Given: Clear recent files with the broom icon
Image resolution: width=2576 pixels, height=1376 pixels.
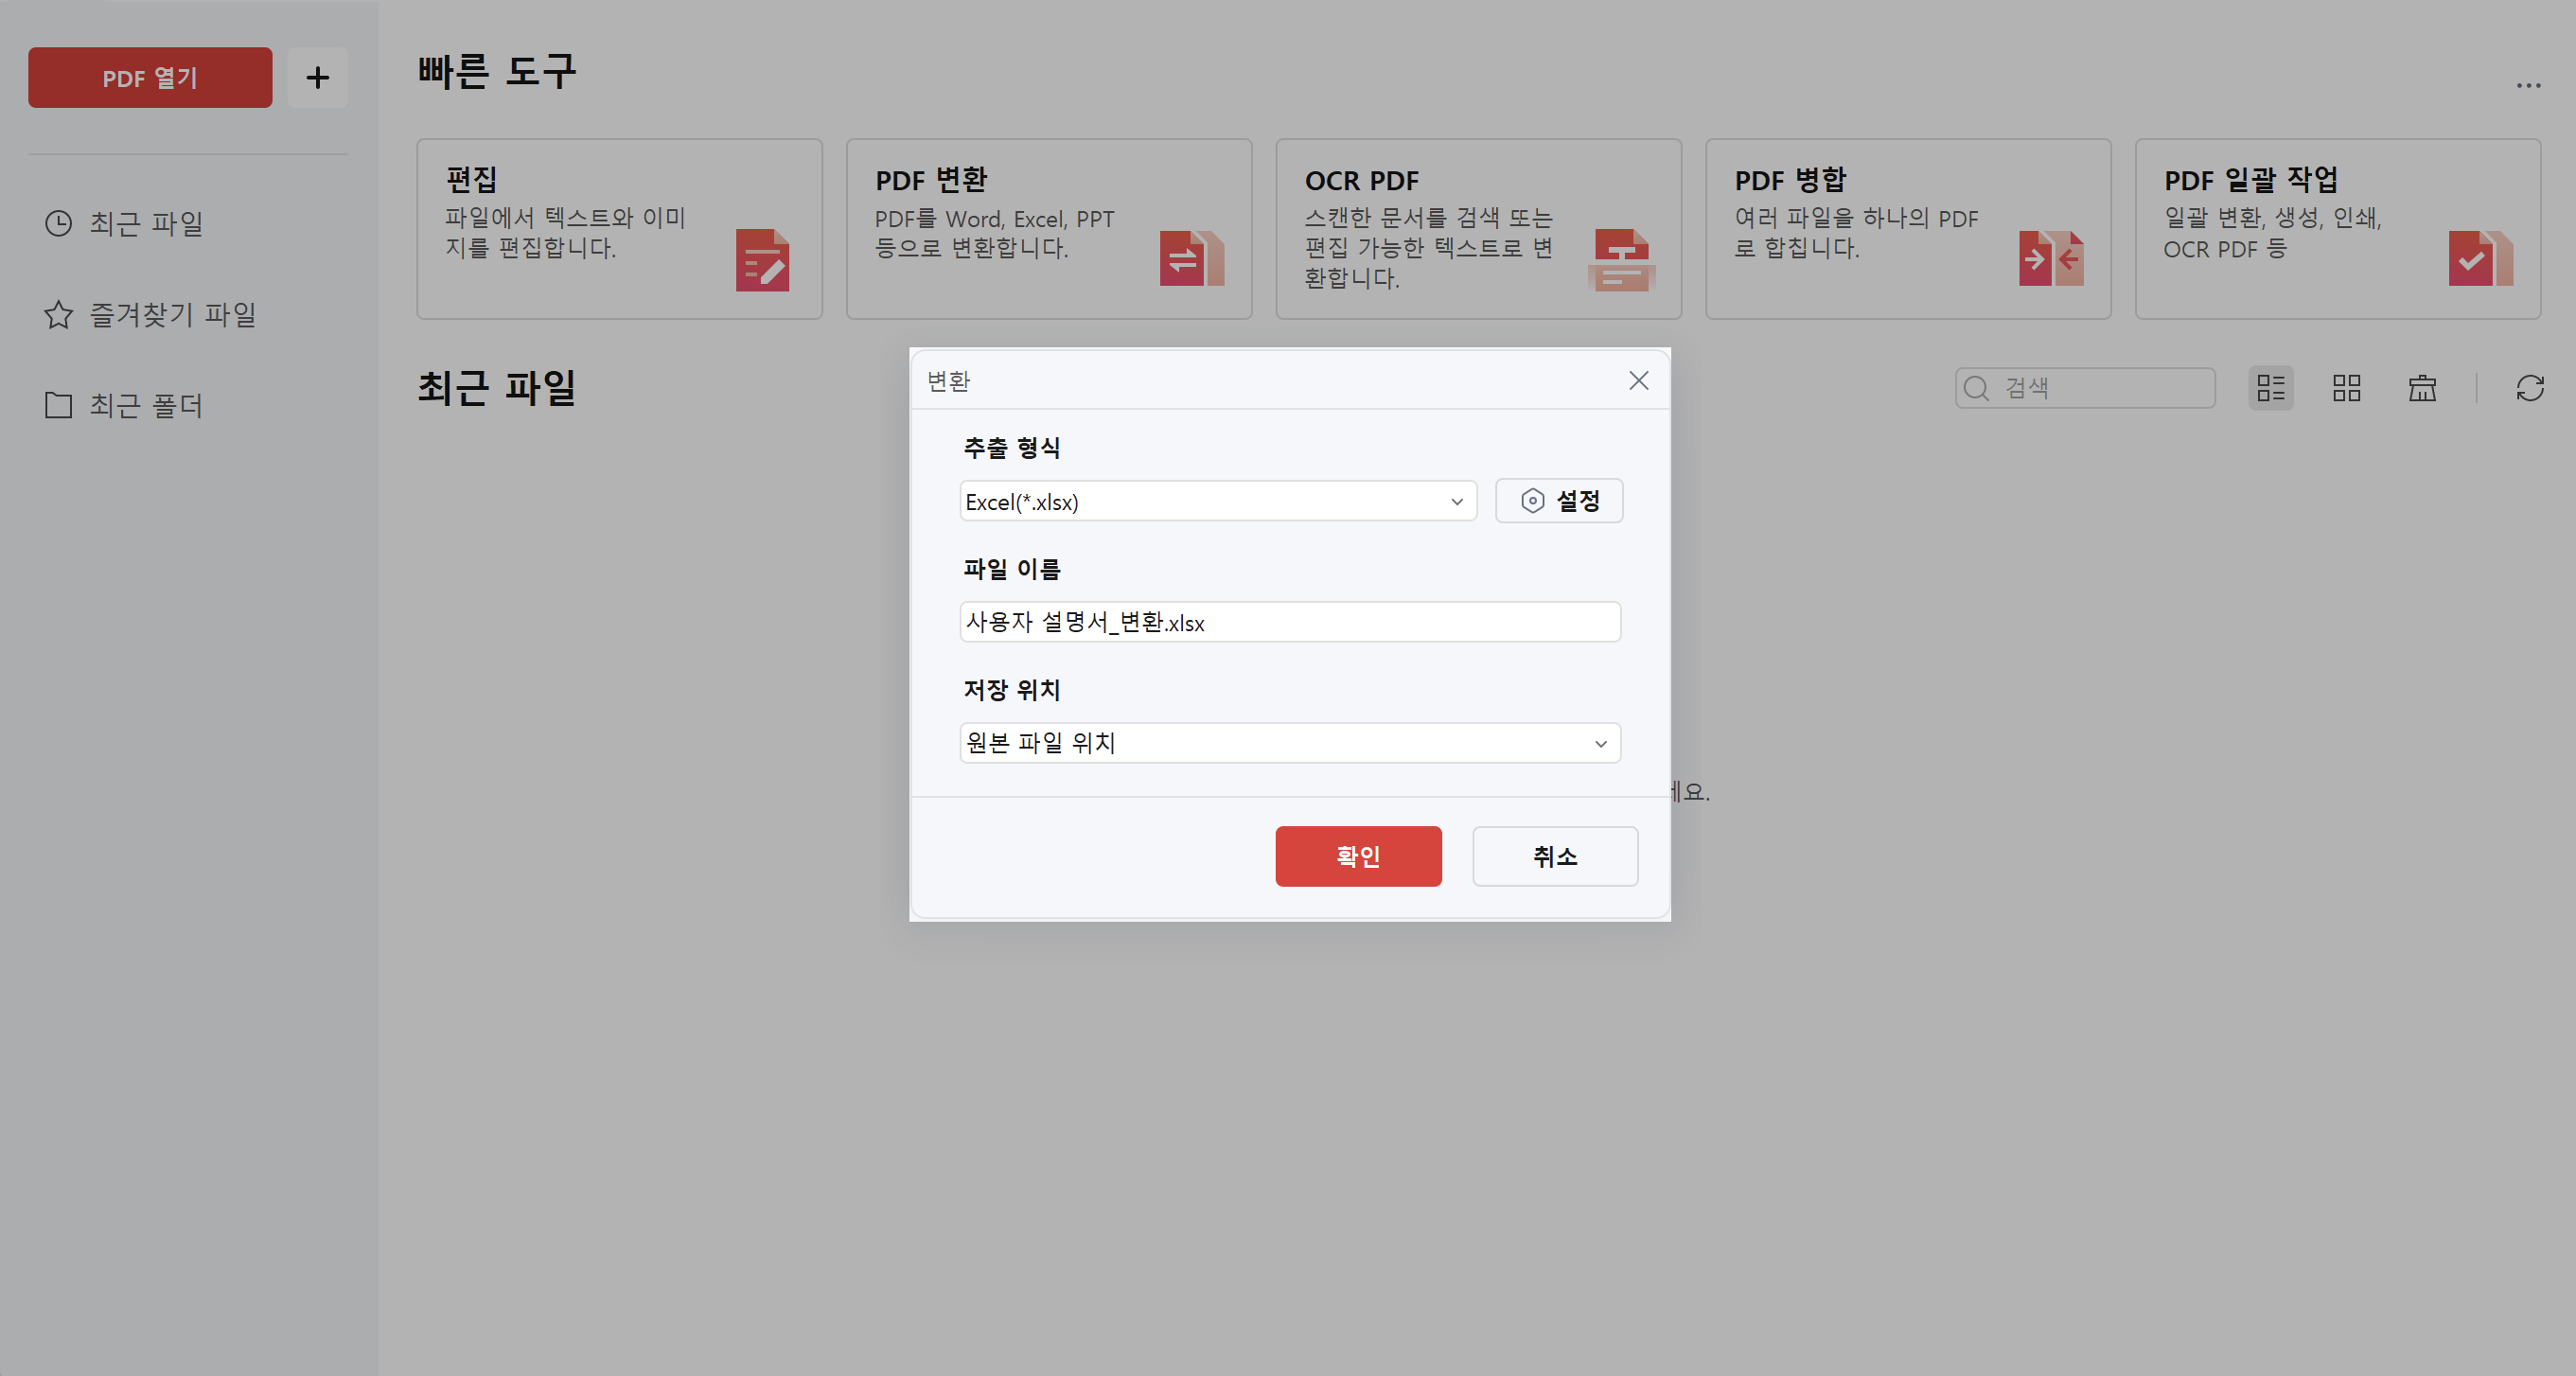Looking at the screenshot, I should tap(2421, 388).
